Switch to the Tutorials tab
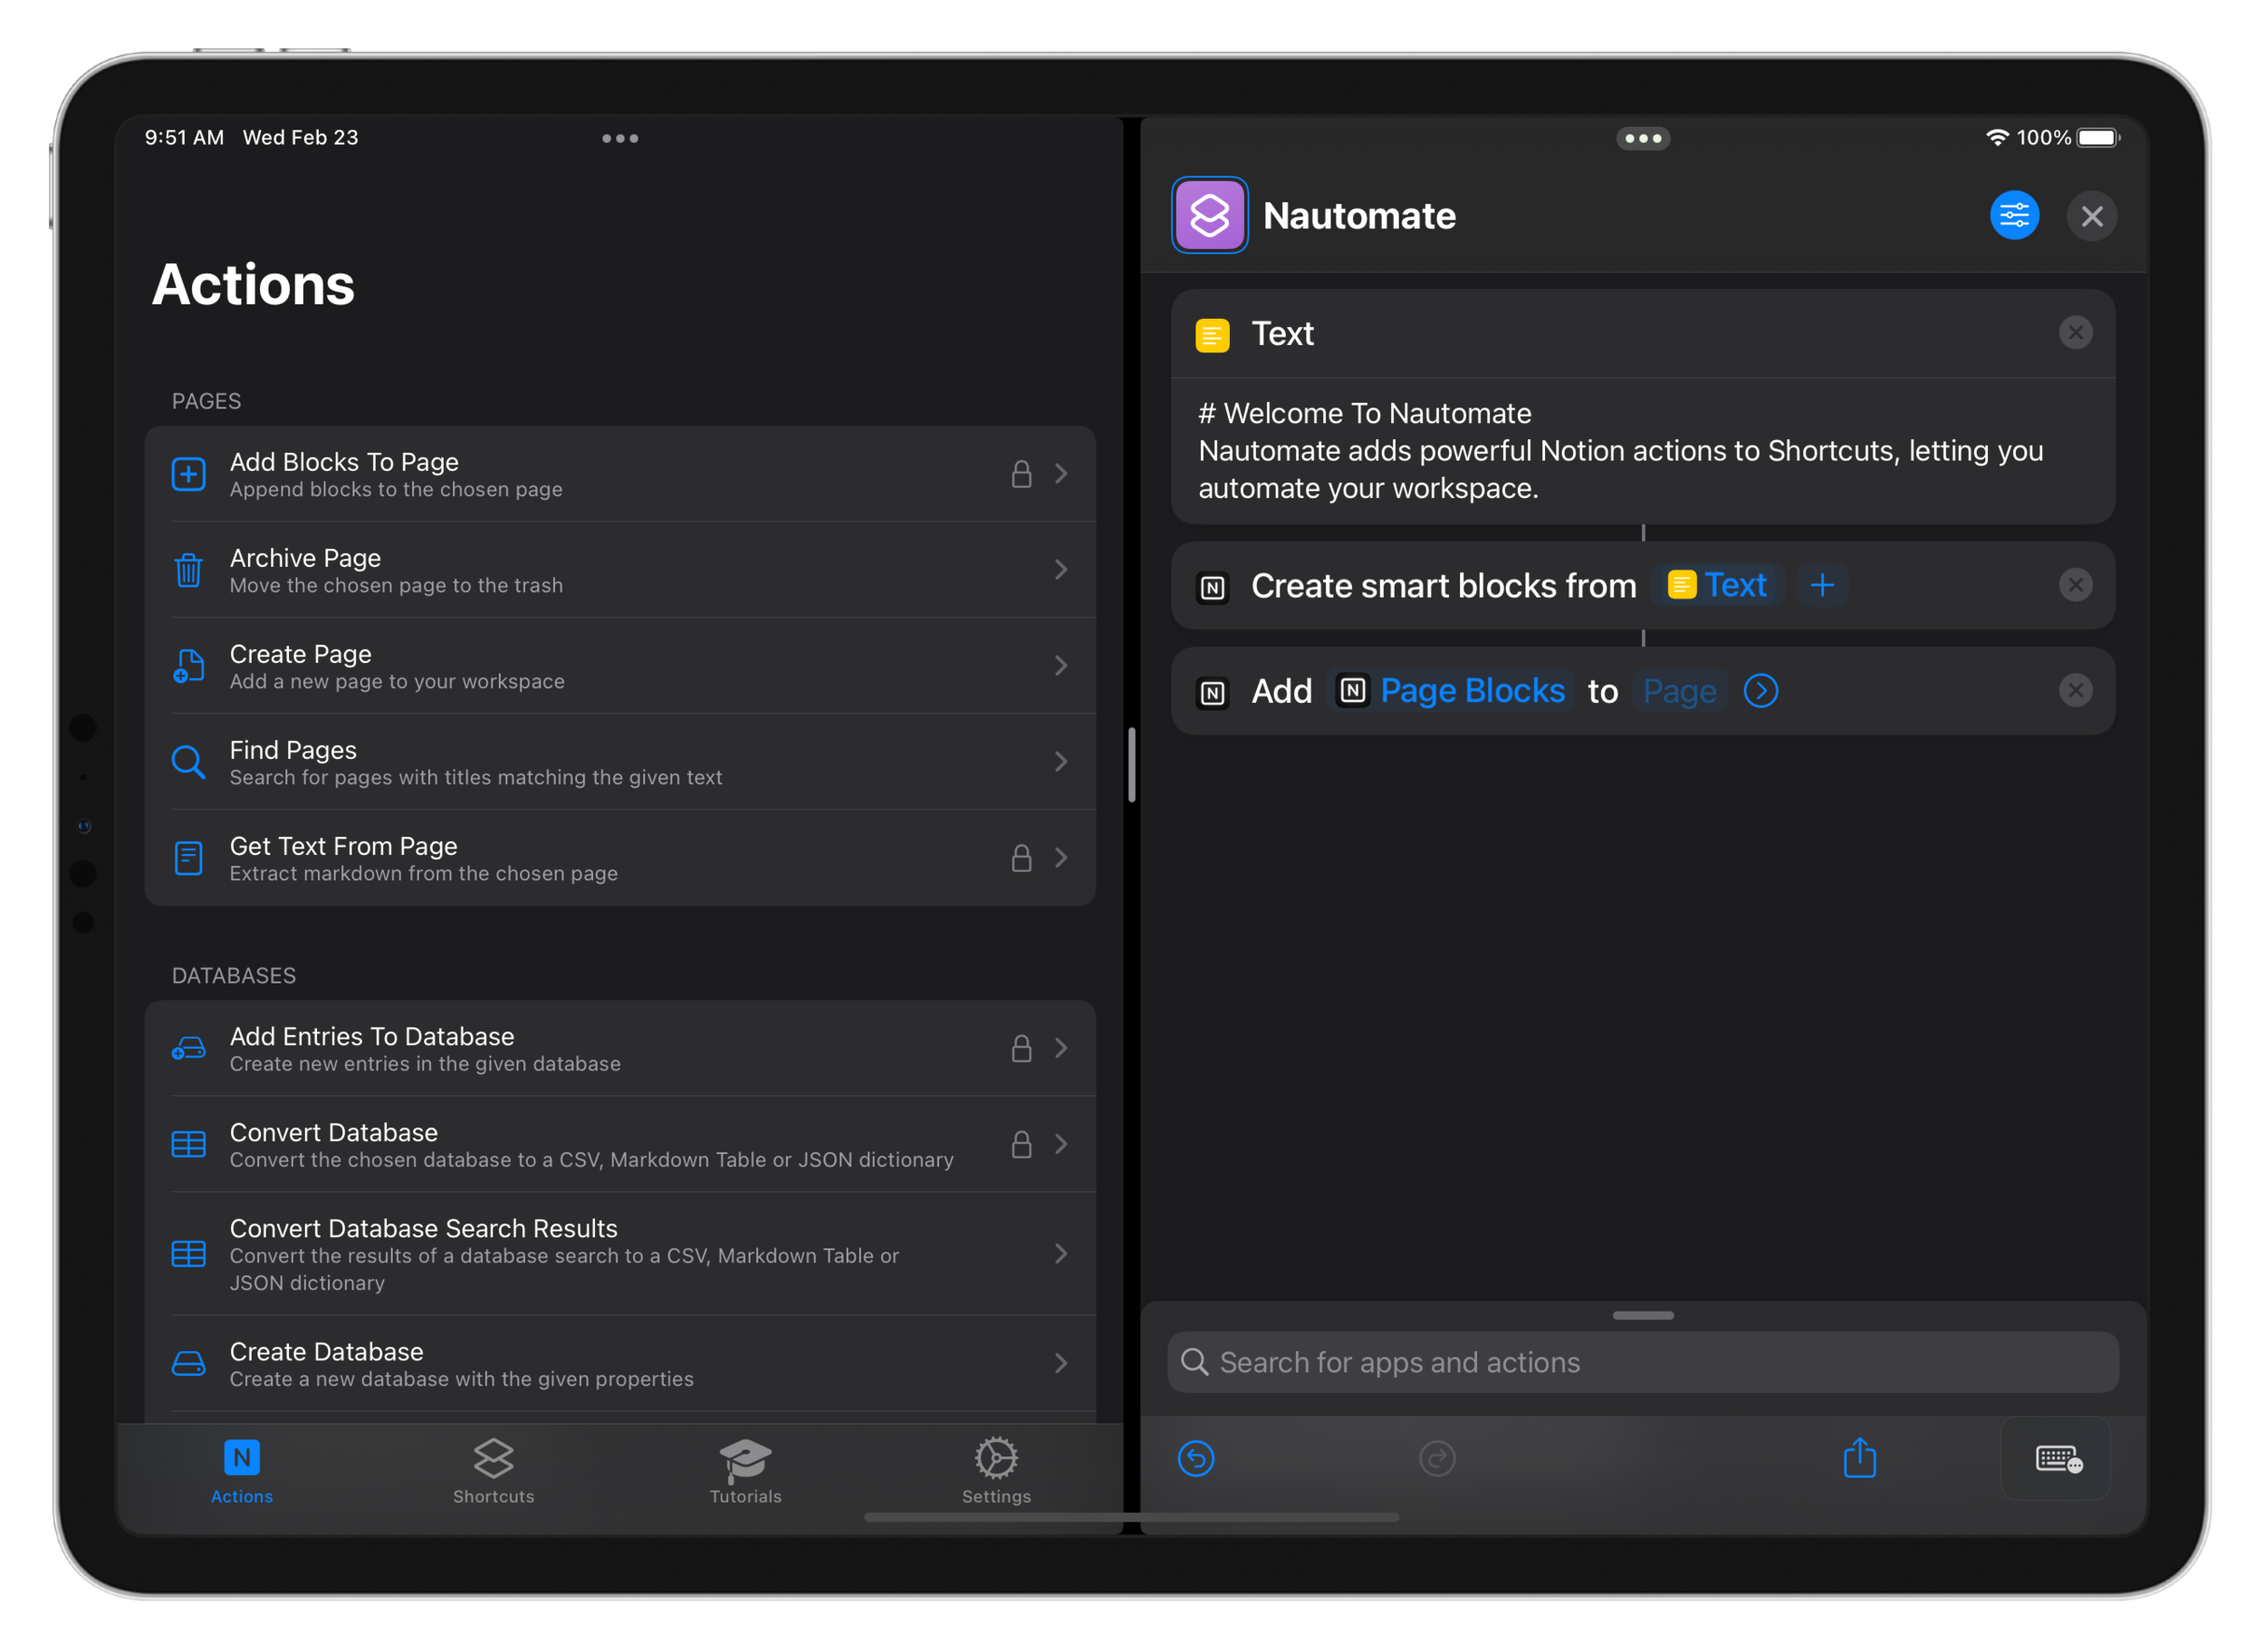 pyautogui.click(x=744, y=1470)
